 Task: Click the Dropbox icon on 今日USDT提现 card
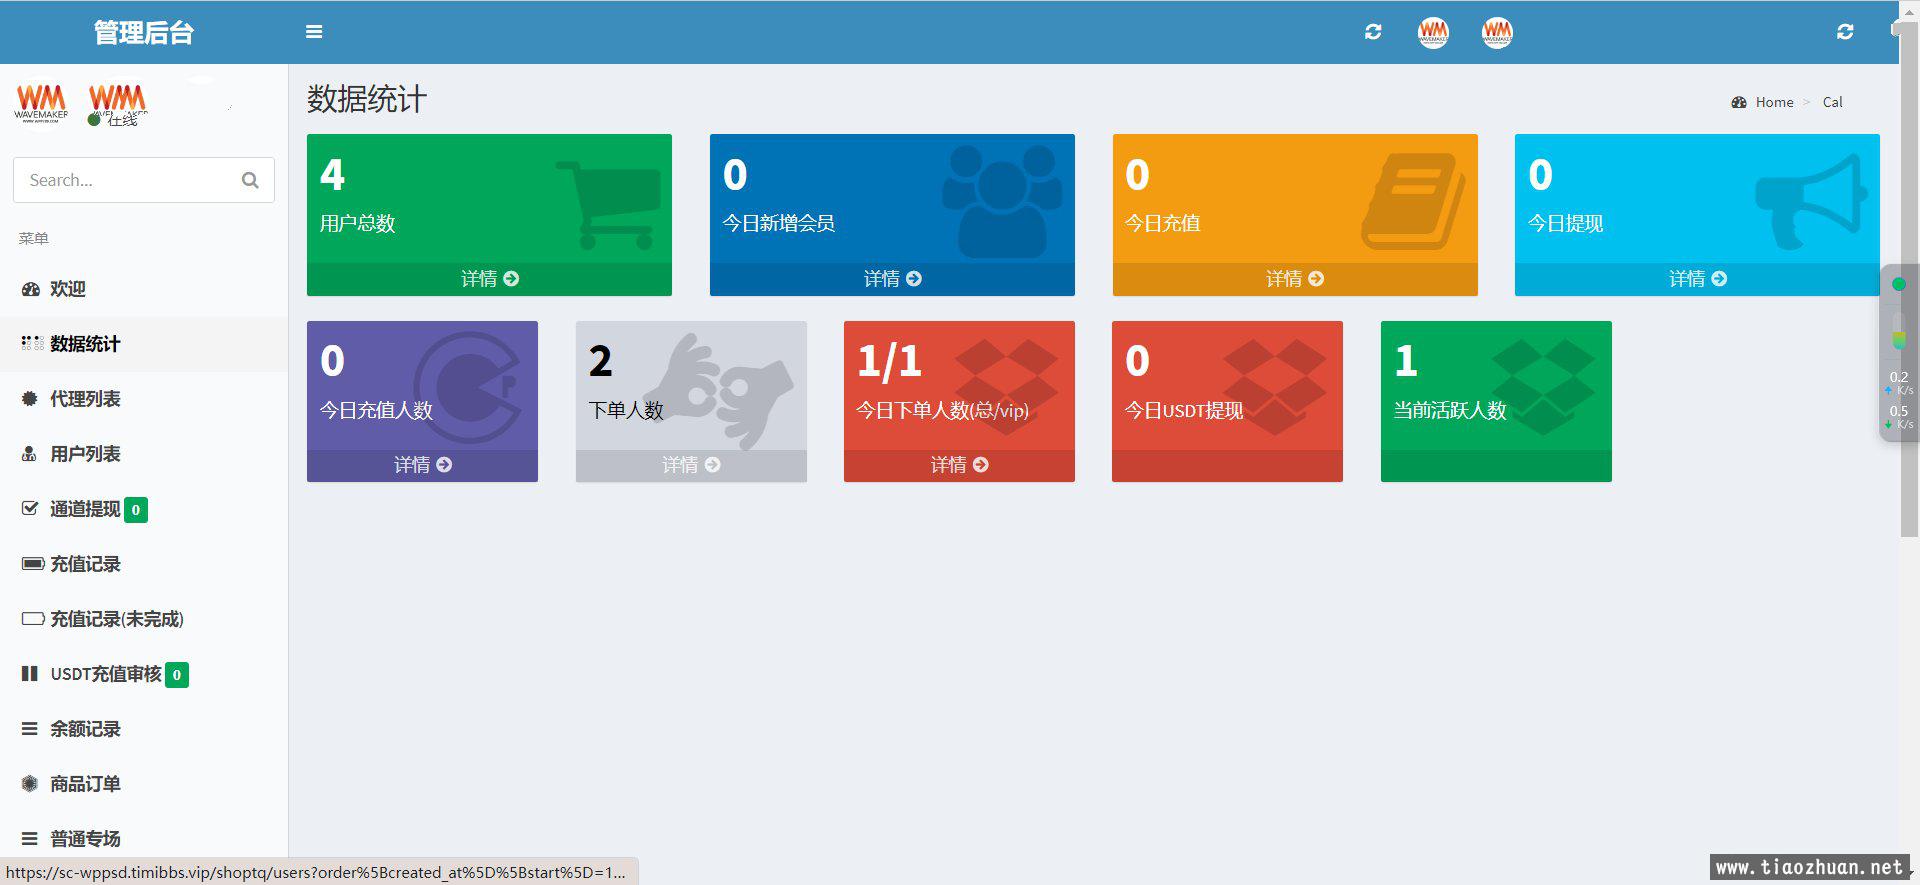(1275, 387)
